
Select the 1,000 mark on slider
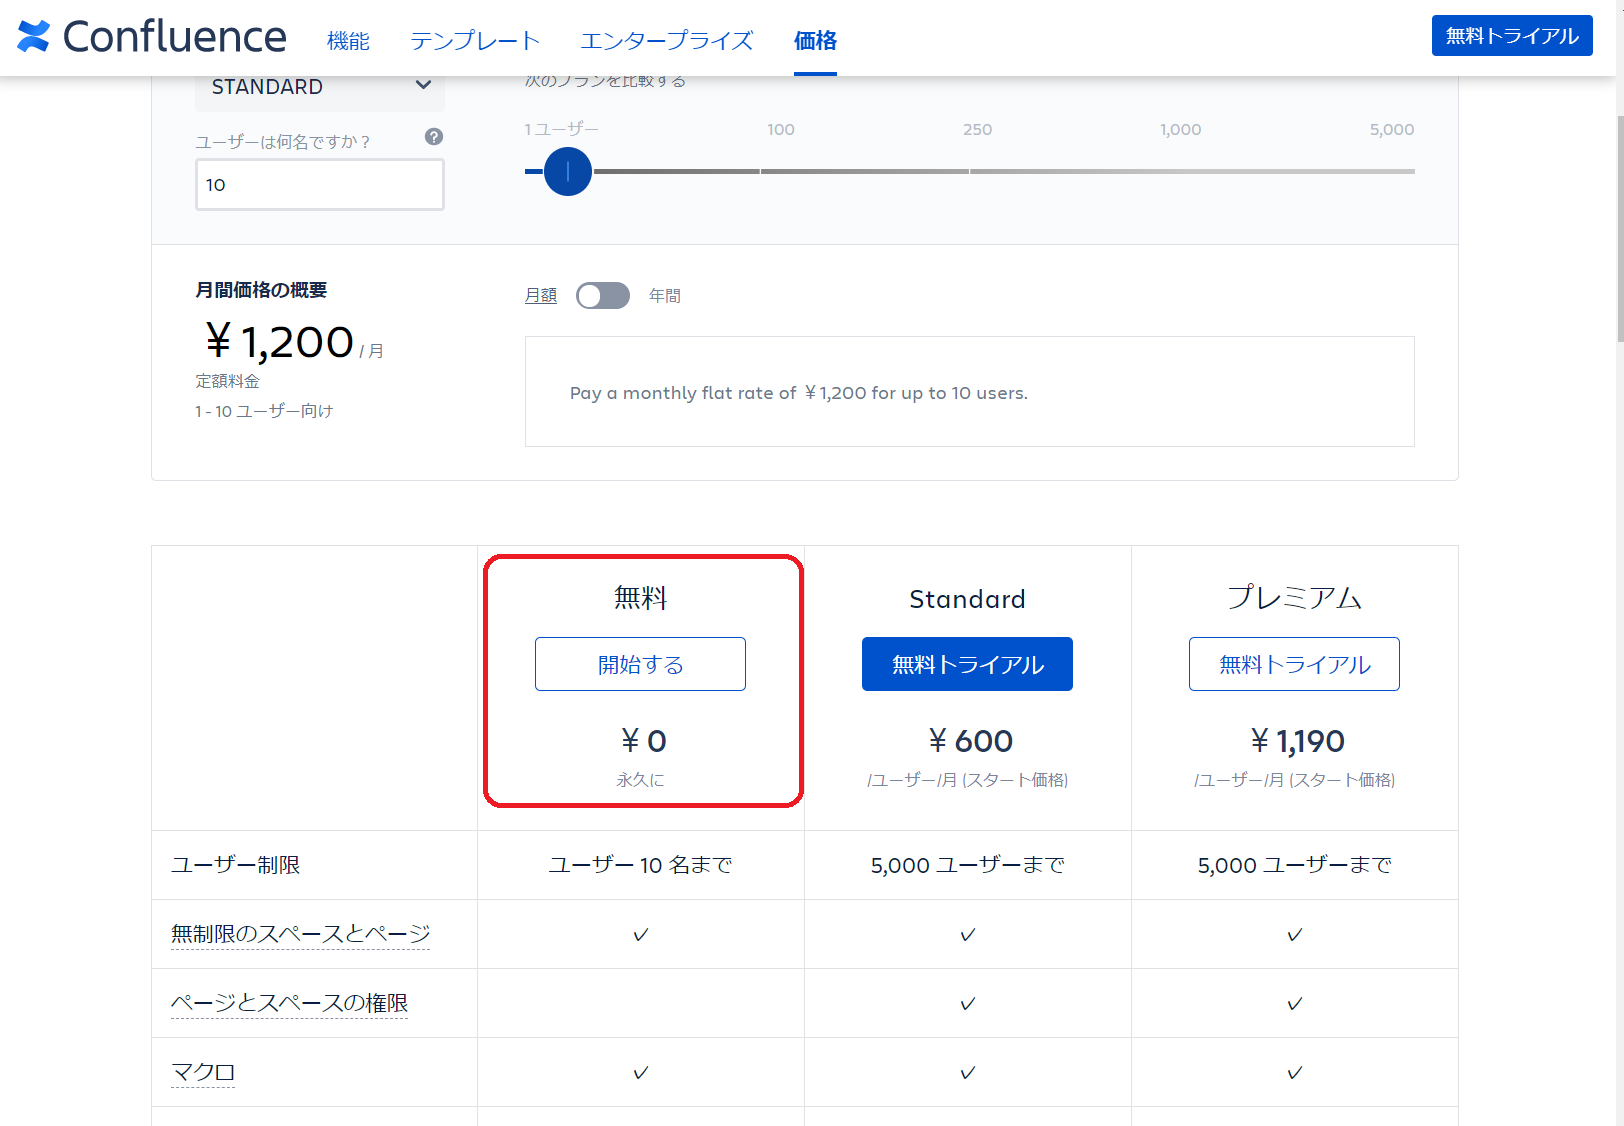pos(1181,130)
